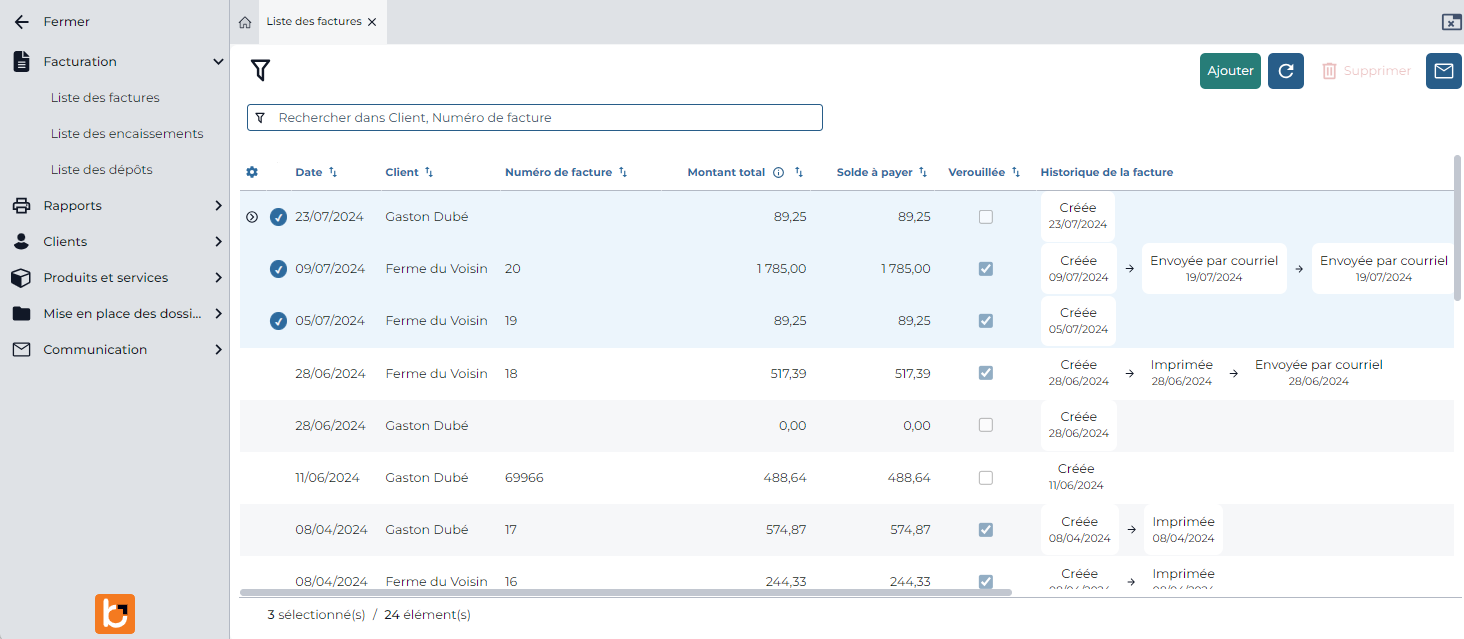Viewport: 1464px width, 639px height.
Task: Click the envelope email button top right
Action: point(1444,71)
